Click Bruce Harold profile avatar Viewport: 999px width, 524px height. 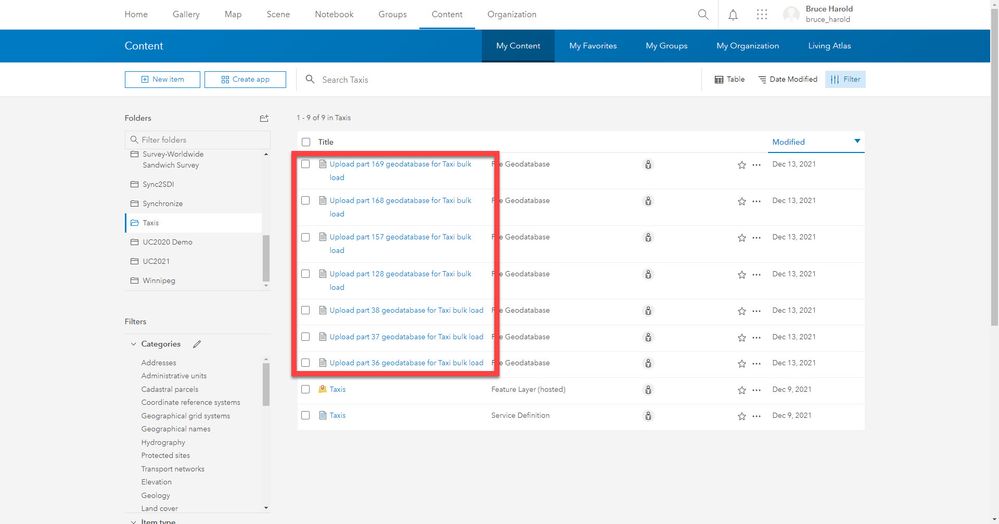coord(791,14)
